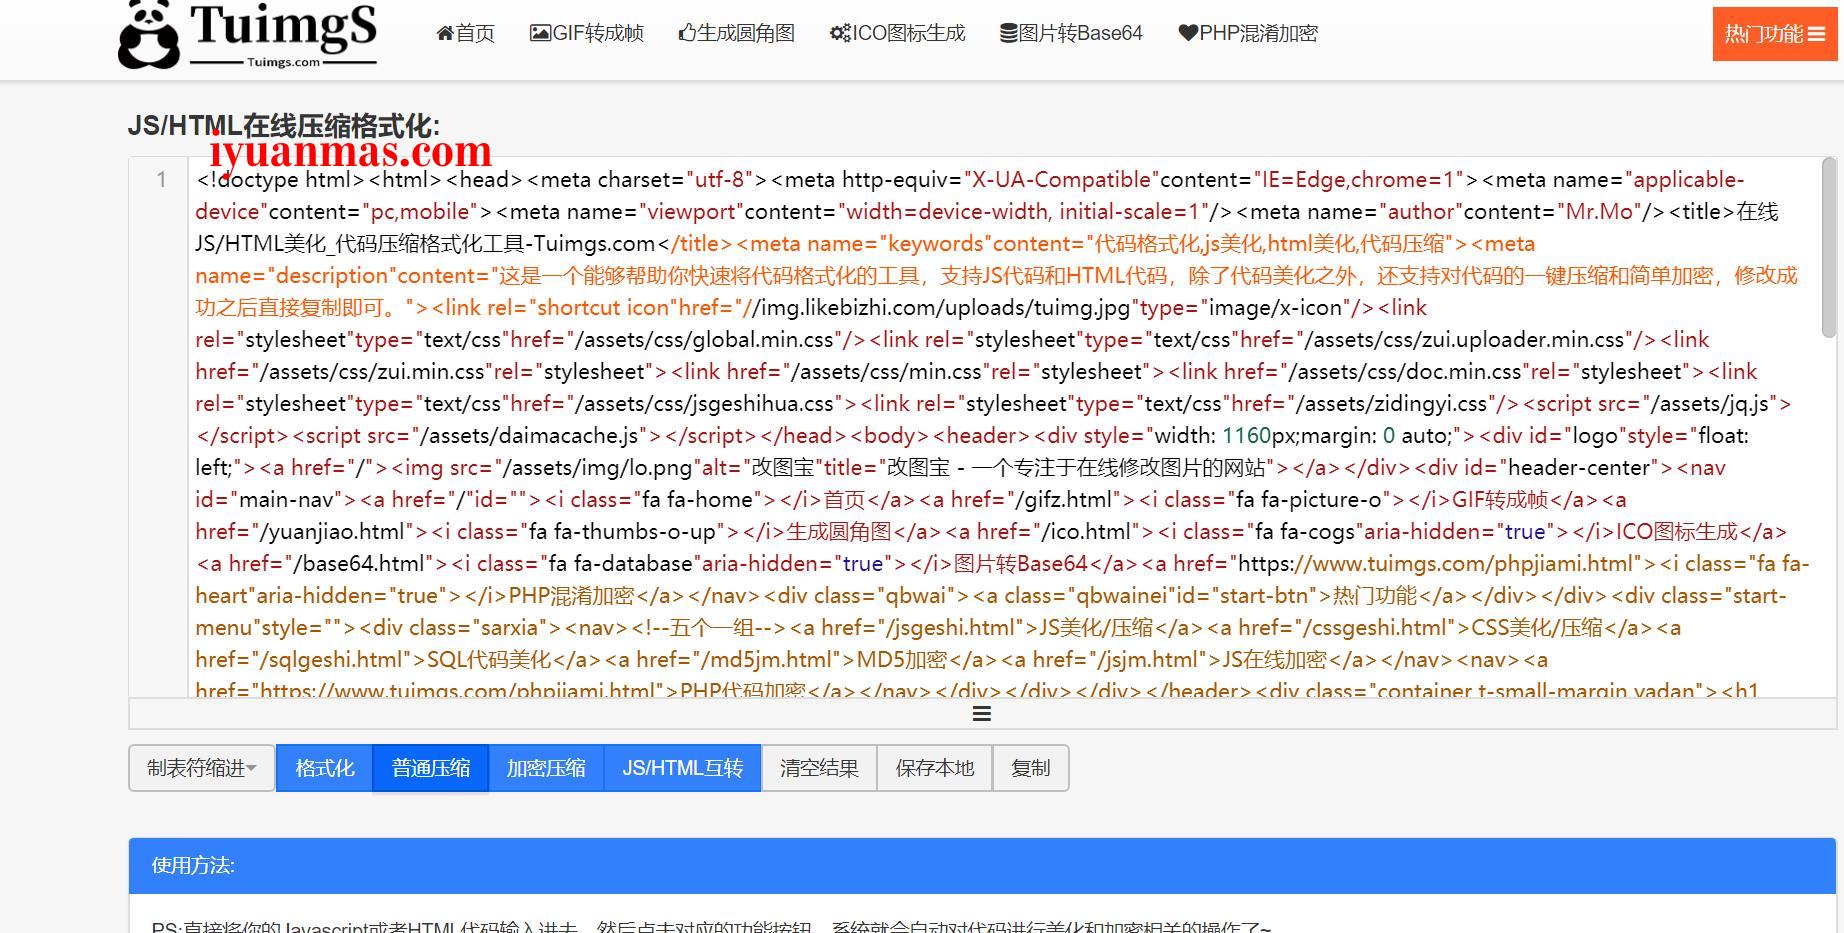Click '/assets/daimacache.js' text in code
Screen dimensions: 1844x933
tap(531, 436)
